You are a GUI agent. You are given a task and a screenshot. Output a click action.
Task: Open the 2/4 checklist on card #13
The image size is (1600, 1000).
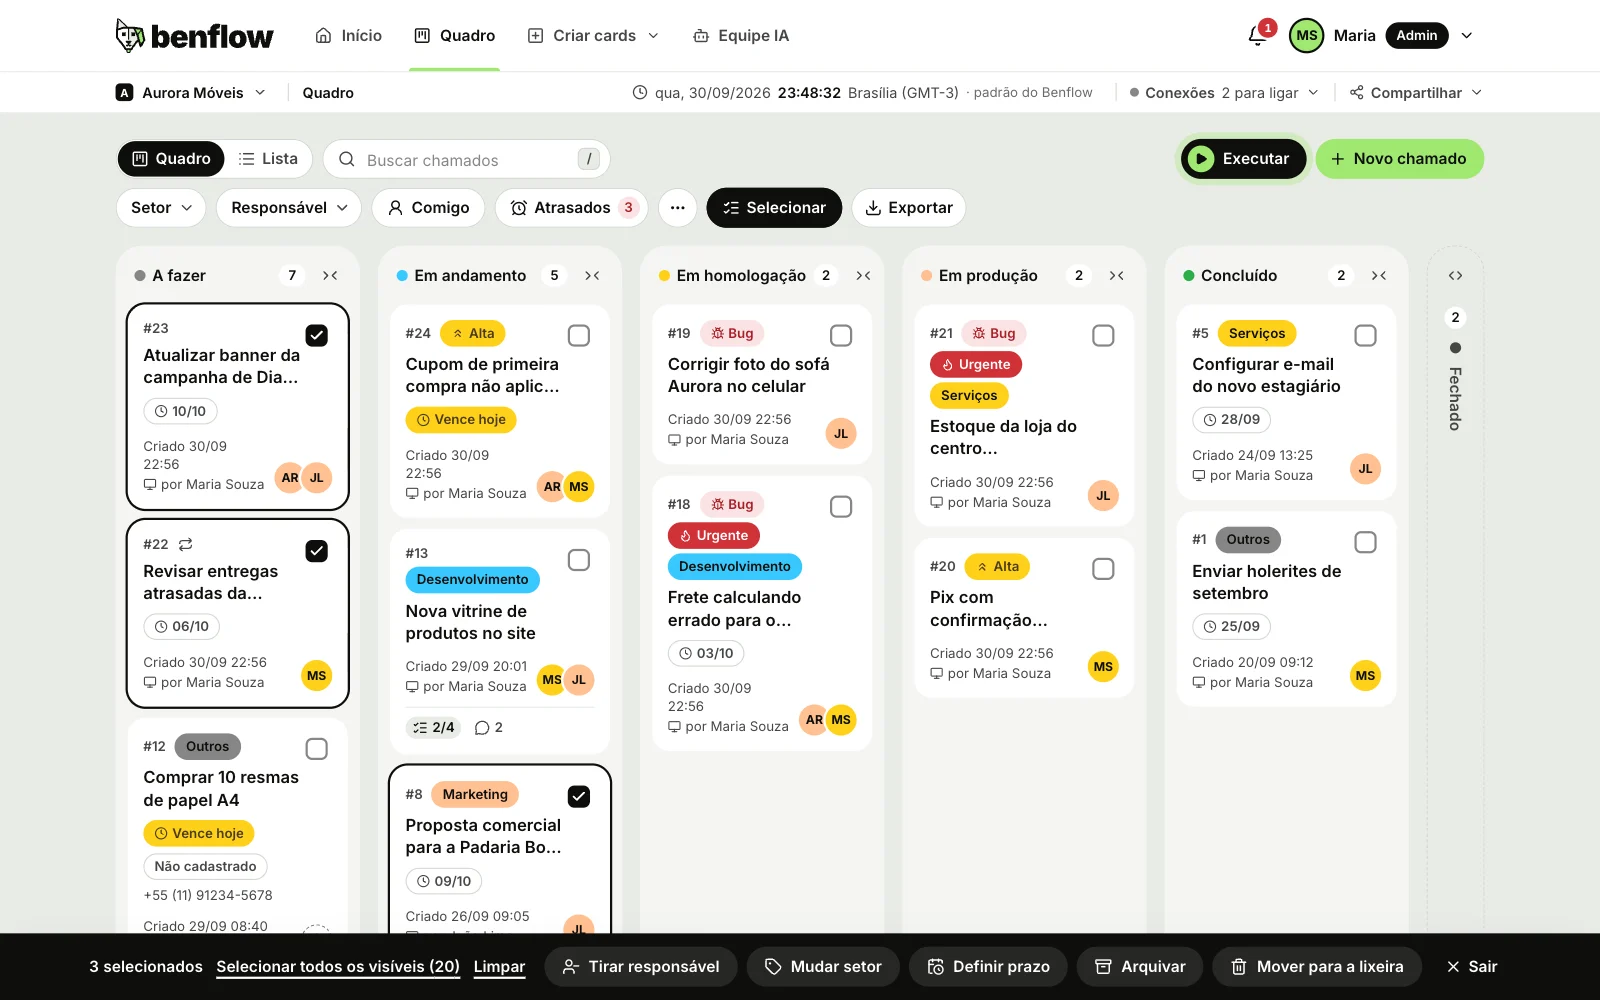click(433, 728)
